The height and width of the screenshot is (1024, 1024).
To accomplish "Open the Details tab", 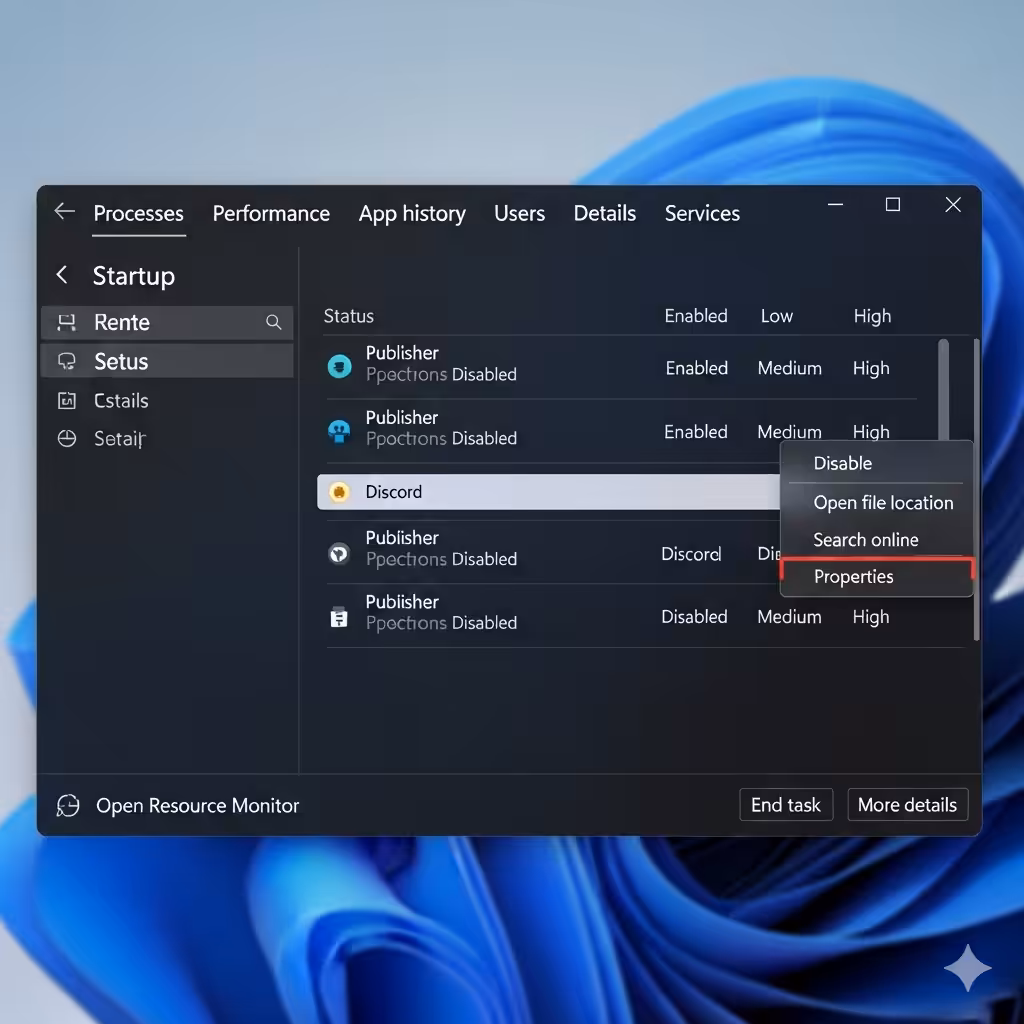I will (605, 214).
